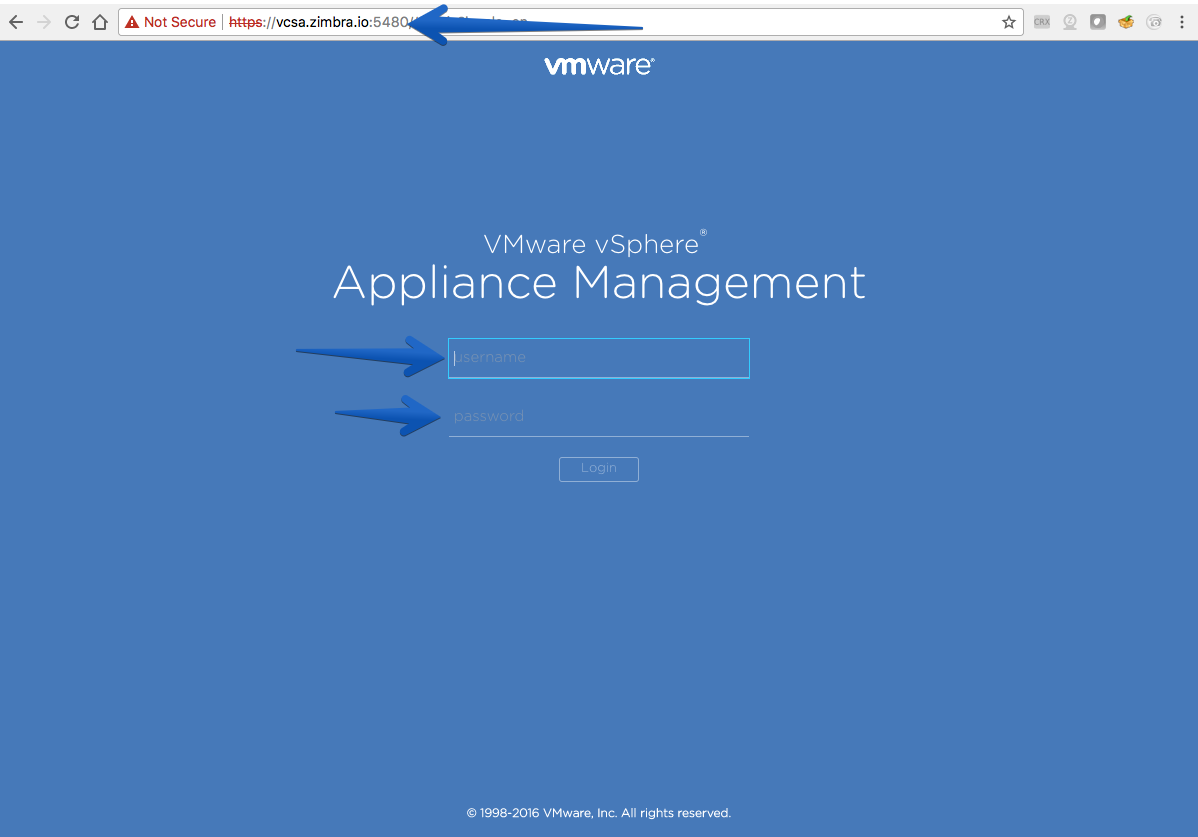Go back using the browser back arrow
This screenshot has height=837, width=1198.
pyautogui.click(x=16, y=22)
